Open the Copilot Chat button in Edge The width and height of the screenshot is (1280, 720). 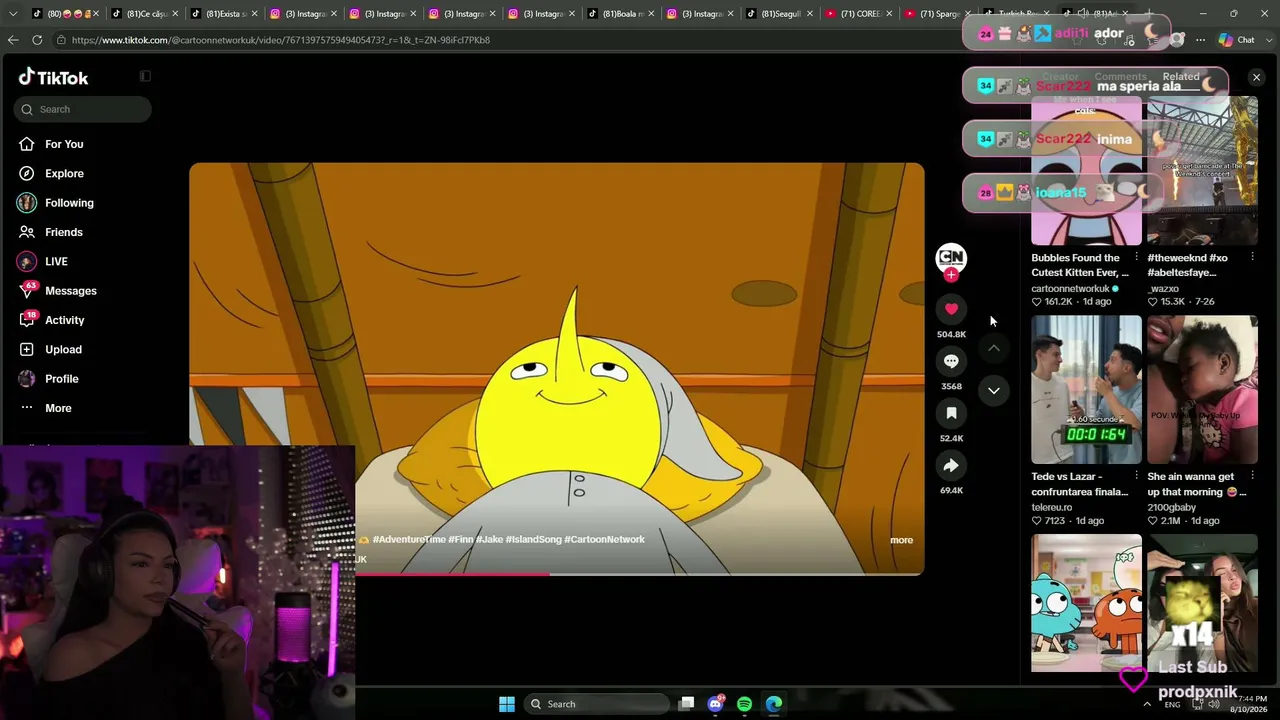(1236, 40)
